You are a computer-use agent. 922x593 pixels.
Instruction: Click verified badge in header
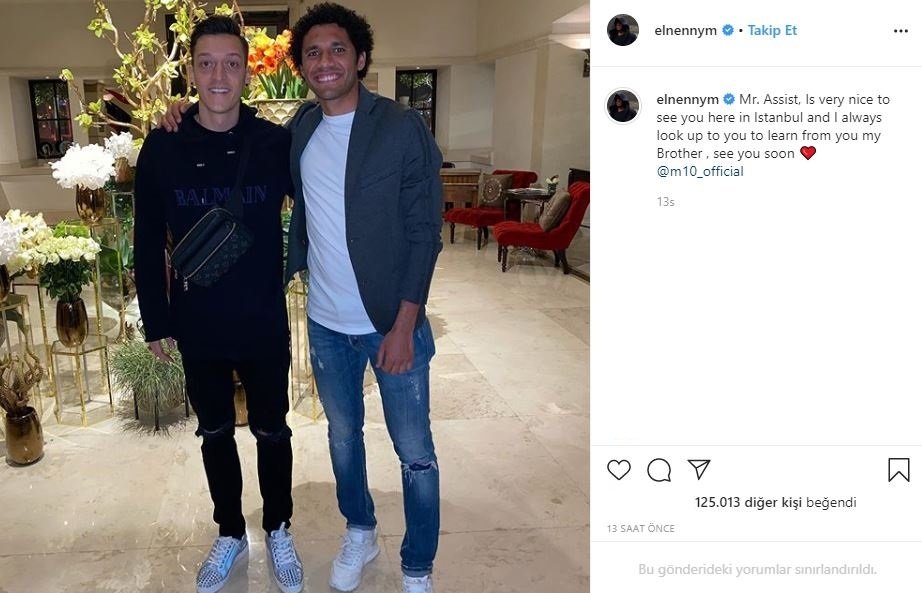tap(727, 30)
